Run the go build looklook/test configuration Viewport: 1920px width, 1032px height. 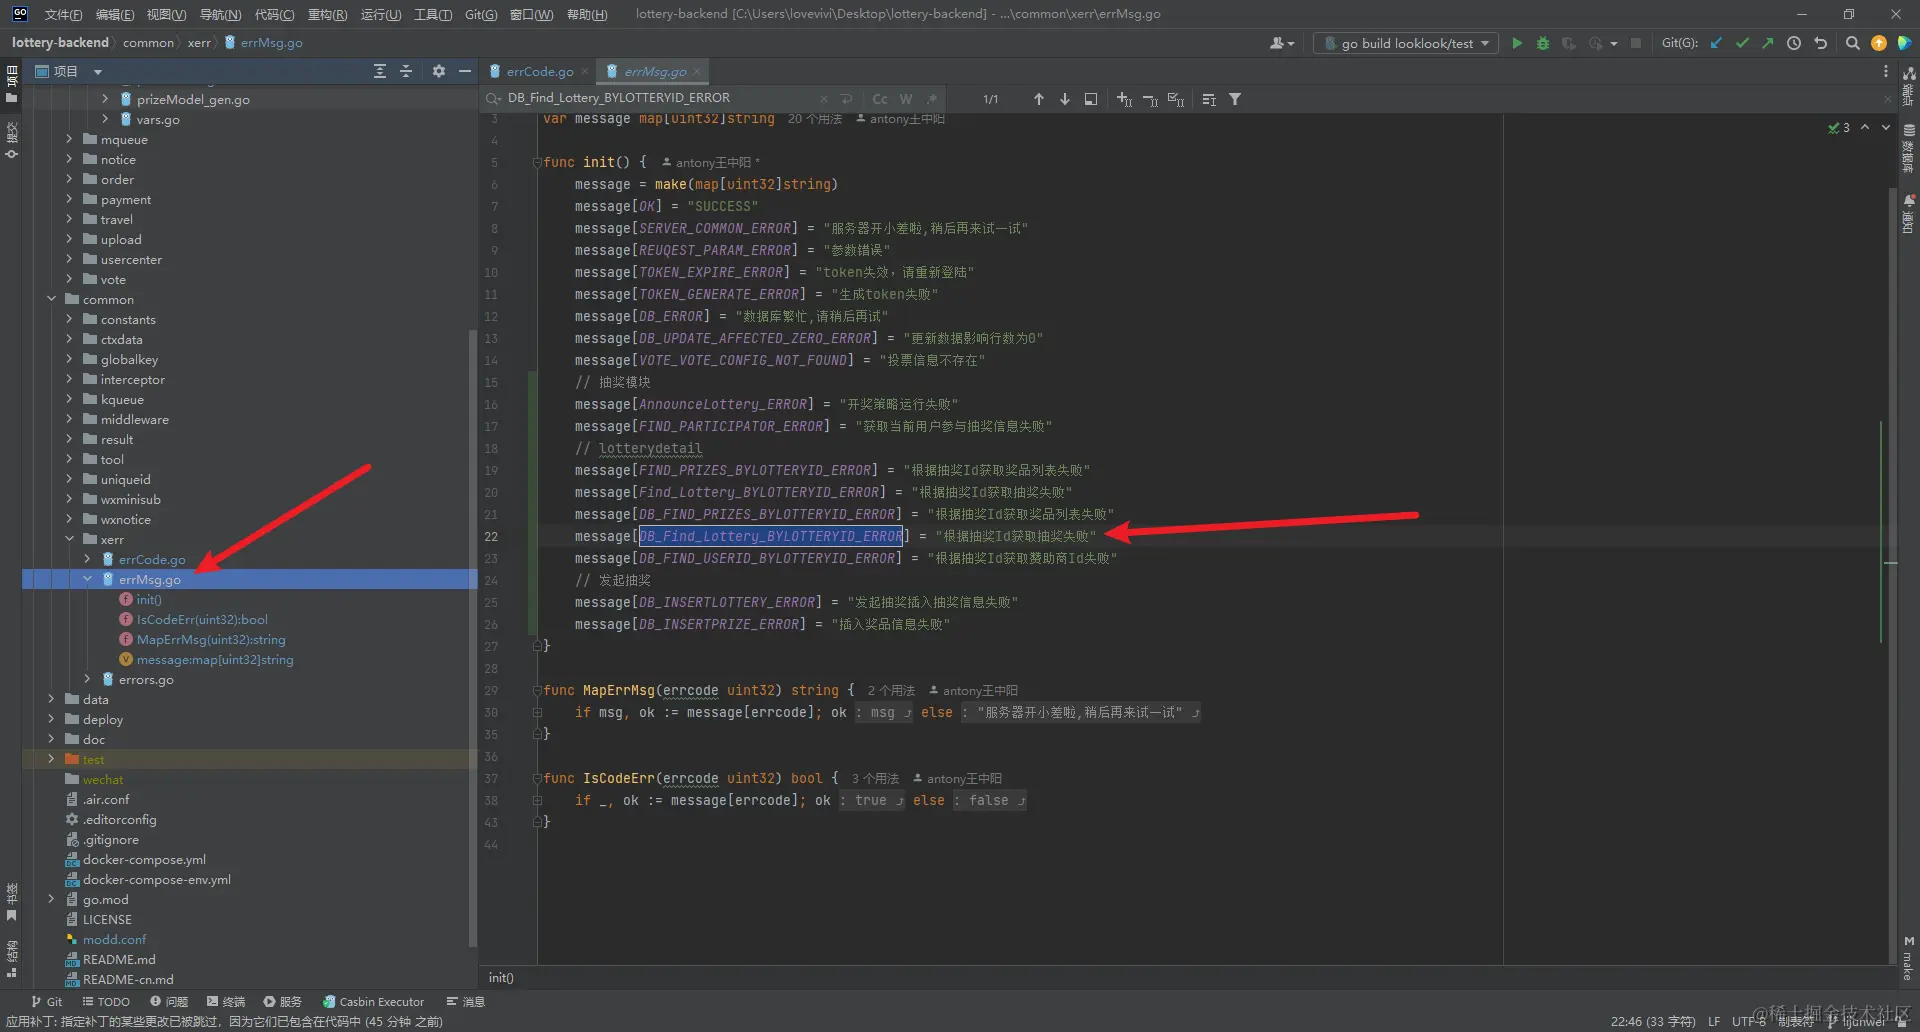pos(1517,43)
